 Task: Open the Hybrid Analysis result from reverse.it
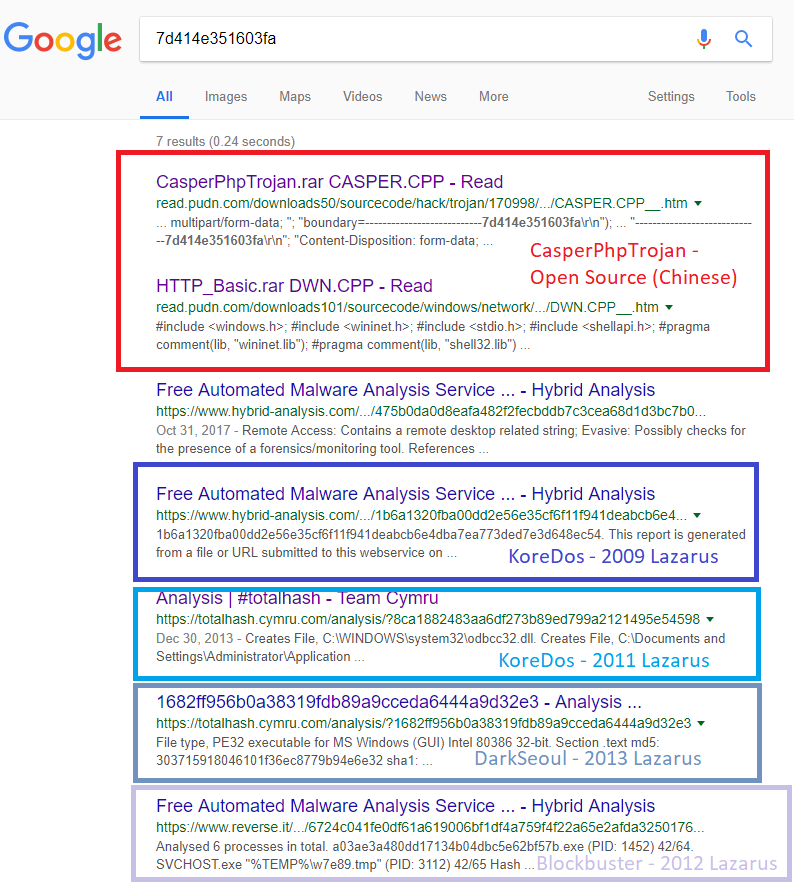pyautogui.click(x=405, y=806)
